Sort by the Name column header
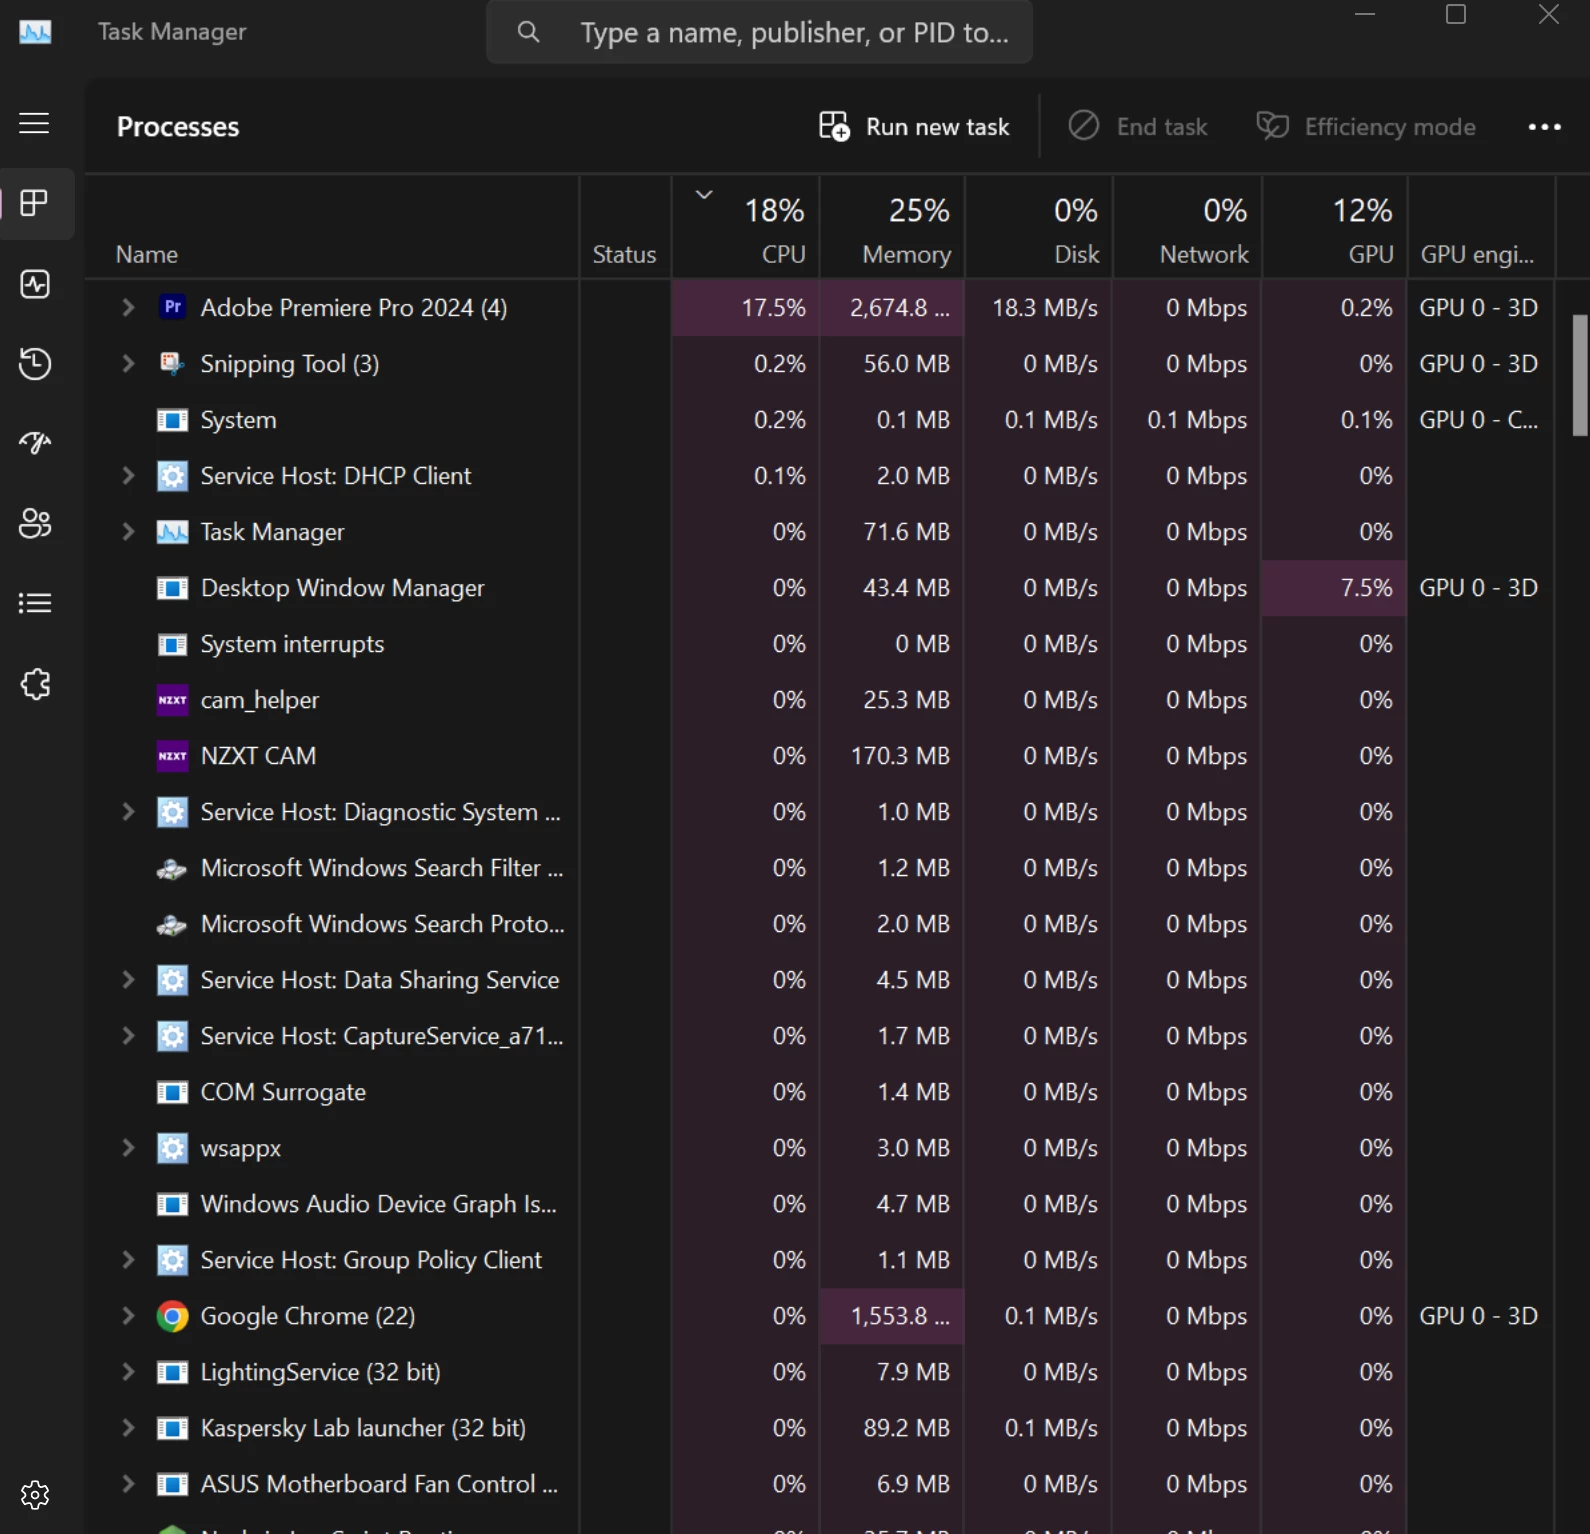The image size is (1590, 1534). click(332, 228)
